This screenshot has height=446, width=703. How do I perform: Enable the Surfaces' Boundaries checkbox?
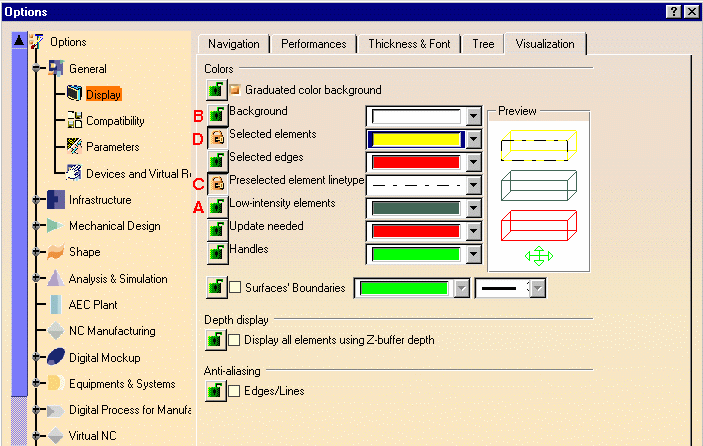click(x=236, y=288)
